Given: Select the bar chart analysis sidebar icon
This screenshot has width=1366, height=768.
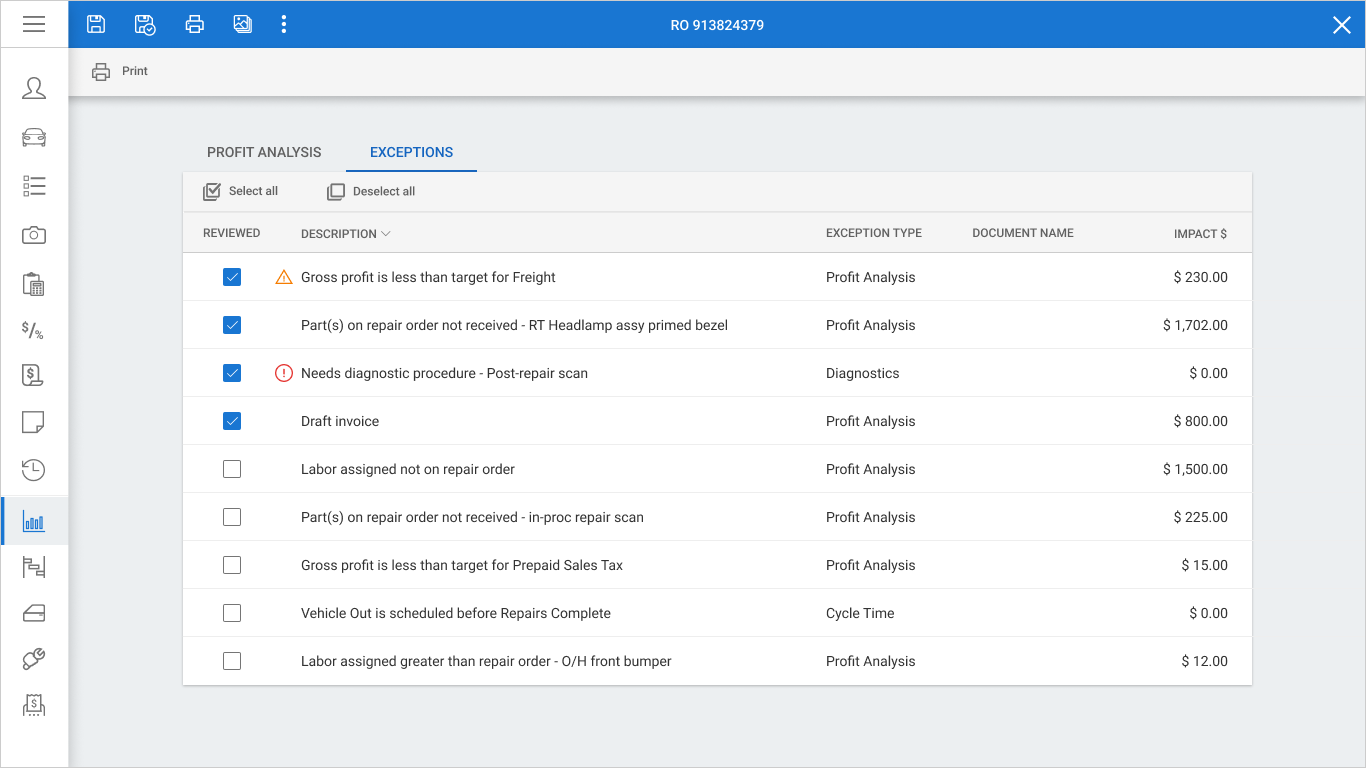Looking at the screenshot, I should [x=34, y=522].
